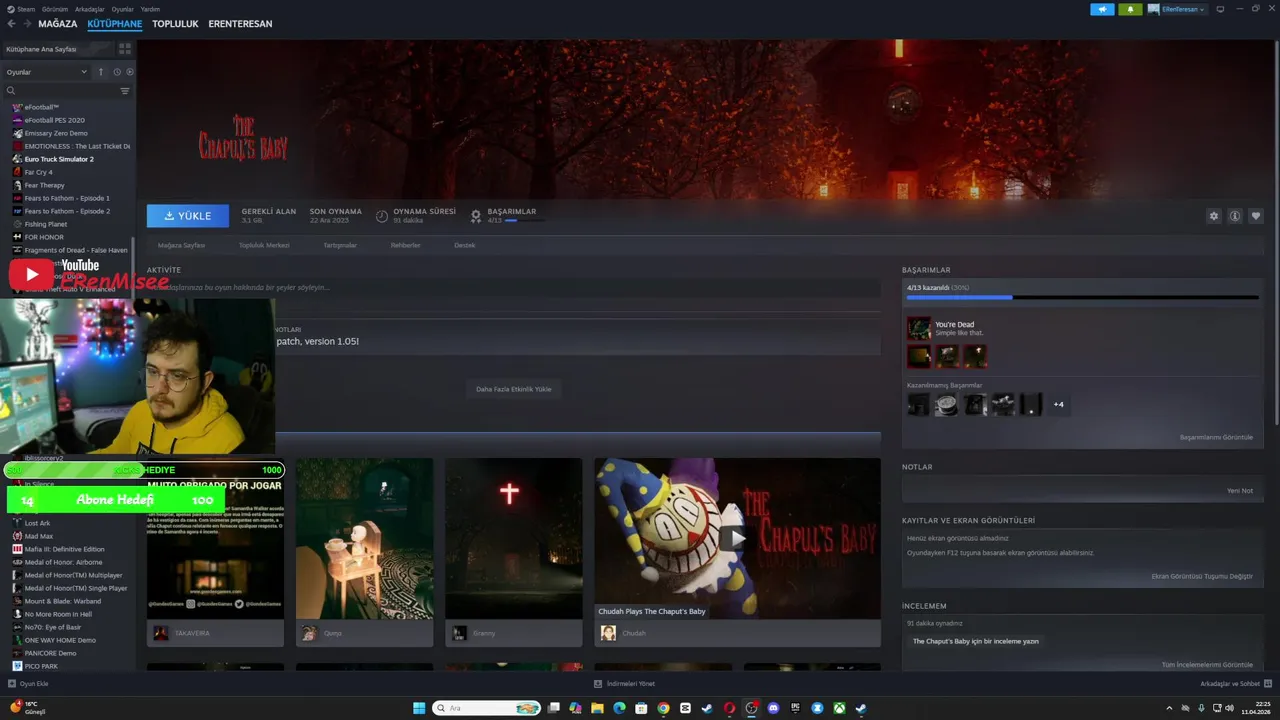Open Opera browser from the taskbar
1280x720 pixels.
[729, 708]
